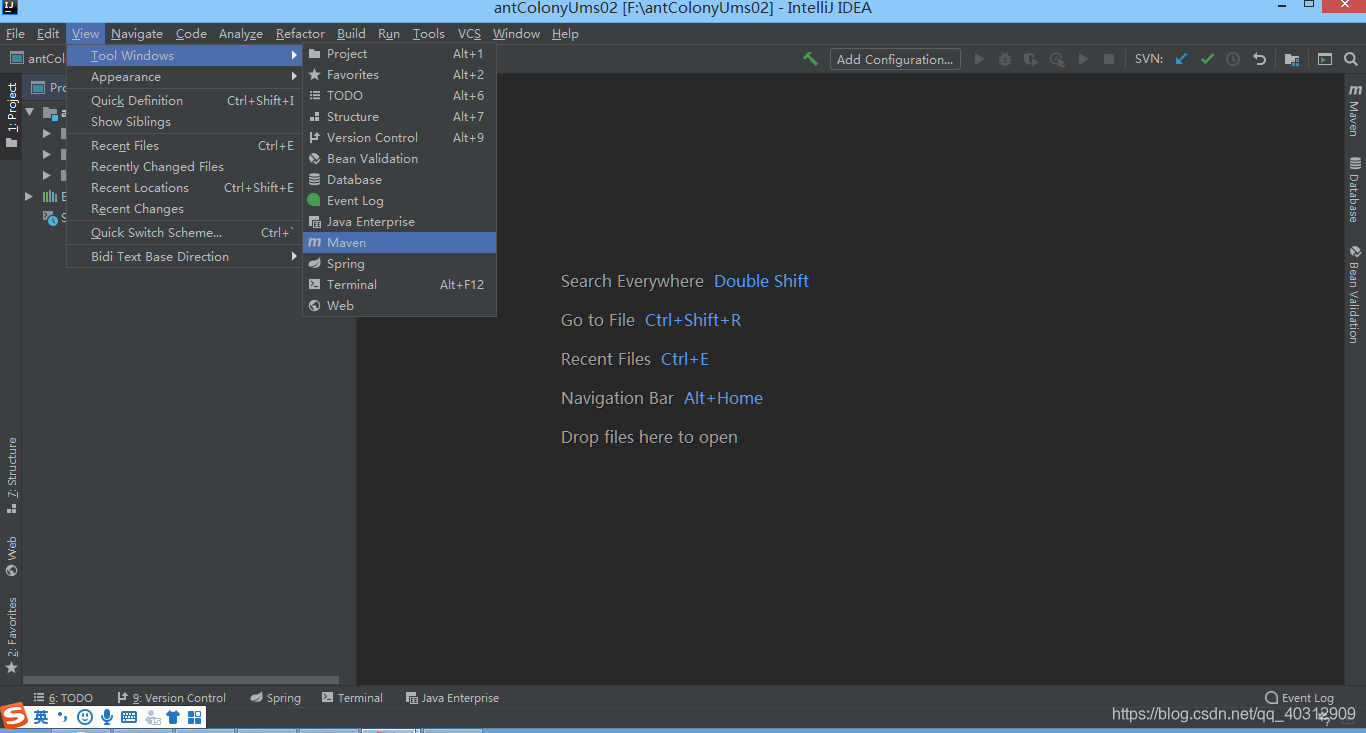Click the SVN Commit green checkmark
This screenshot has height=733, width=1366.
coord(1207,59)
